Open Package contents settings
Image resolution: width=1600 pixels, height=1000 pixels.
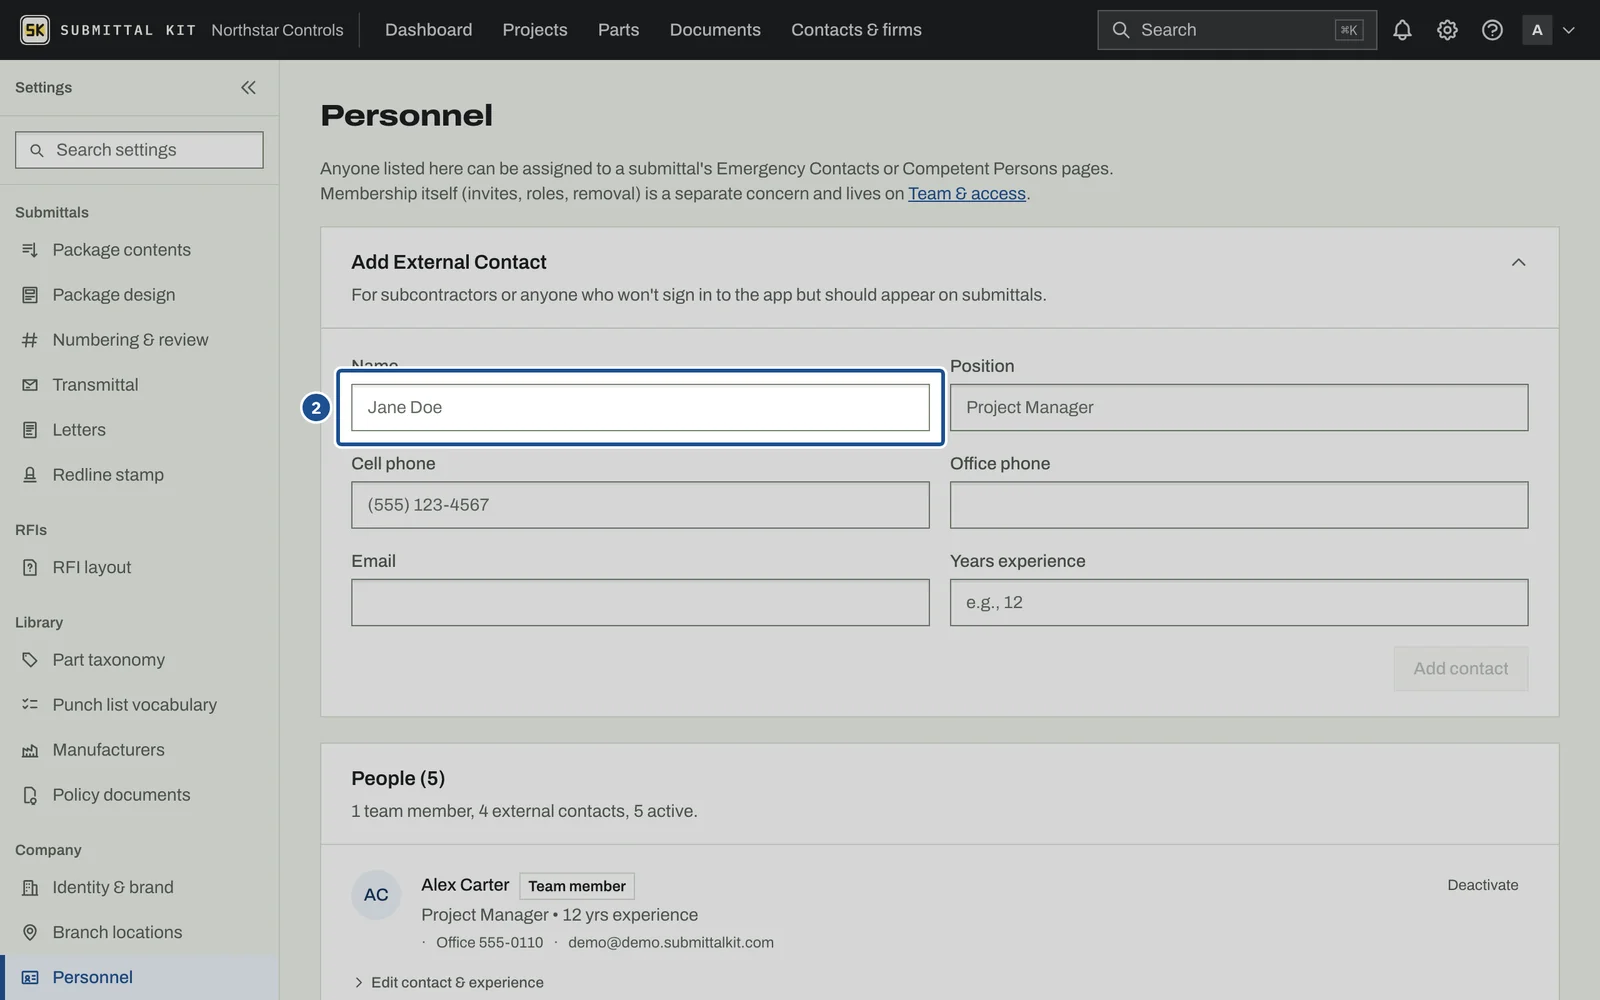139,250
